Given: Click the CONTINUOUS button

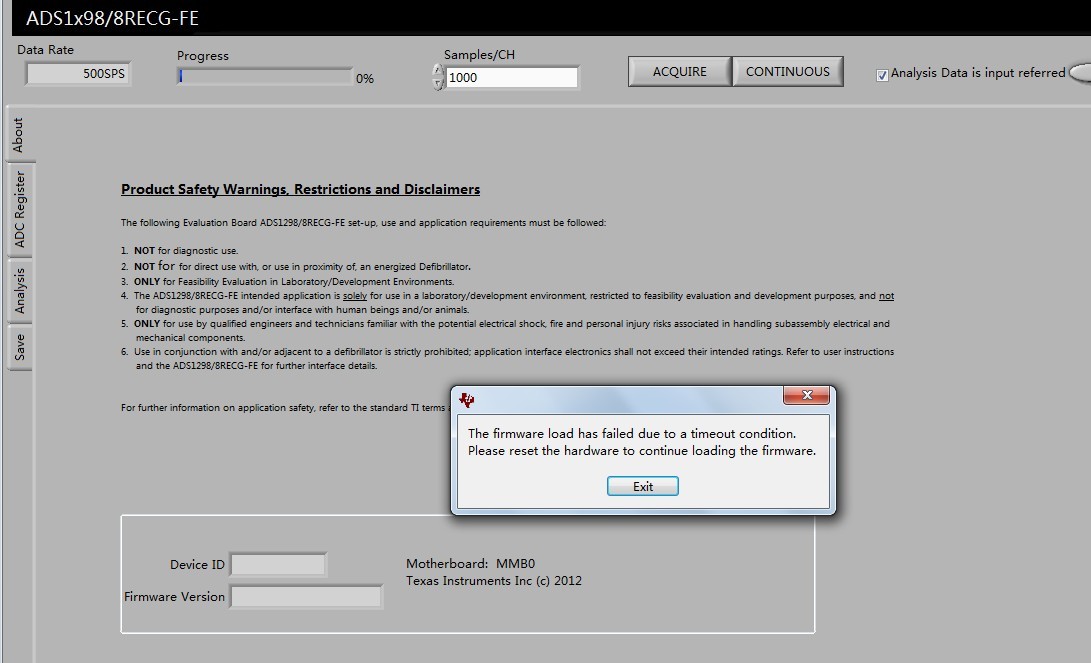Looking at the screenshot, I should (788, 72).
